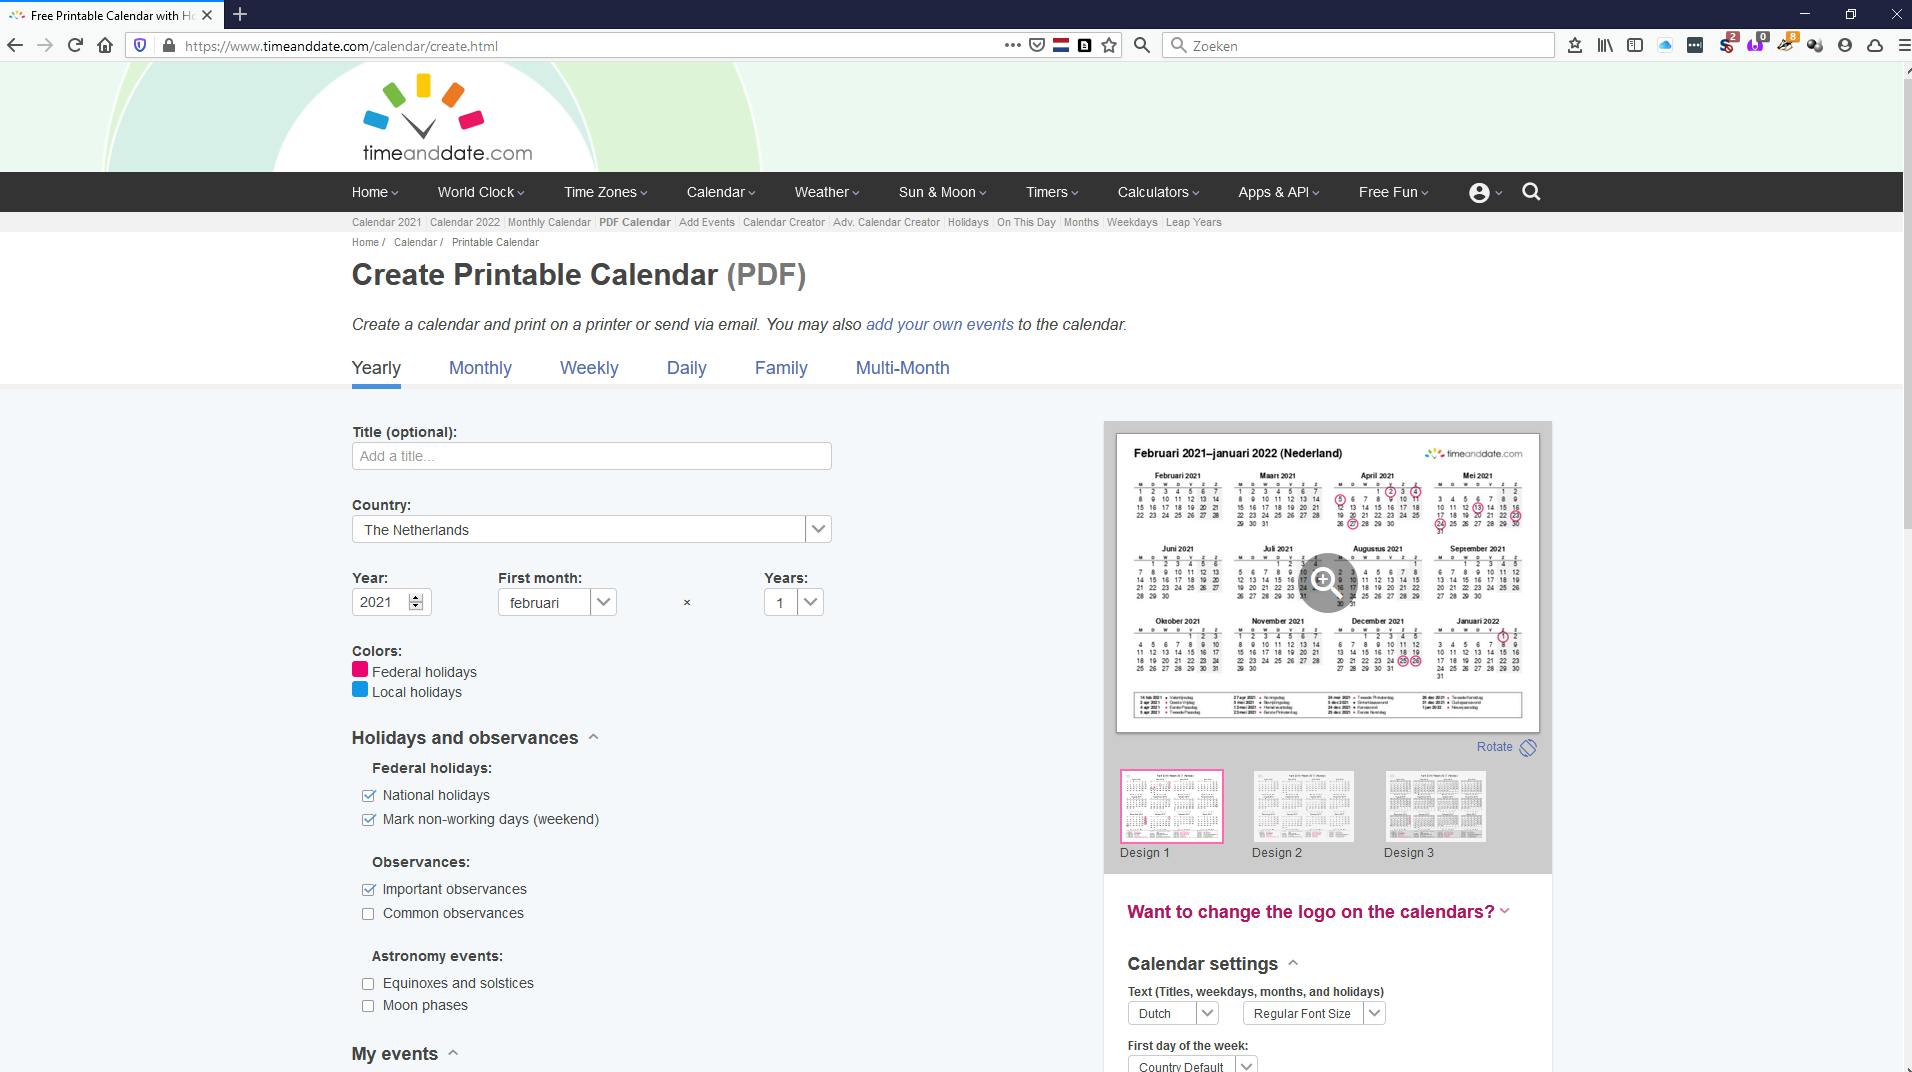1912x1072 pixels.
Task: Open the On This Day link
Action: click(x=1026, y=222)
